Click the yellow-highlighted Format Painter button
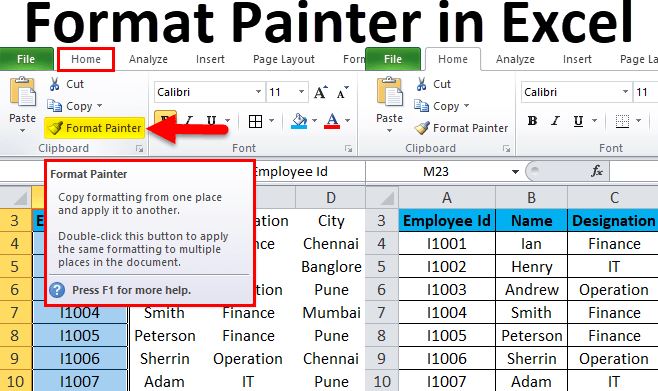Image resolution: width=658 pixels, height=391 pixels. click(94, 128)
